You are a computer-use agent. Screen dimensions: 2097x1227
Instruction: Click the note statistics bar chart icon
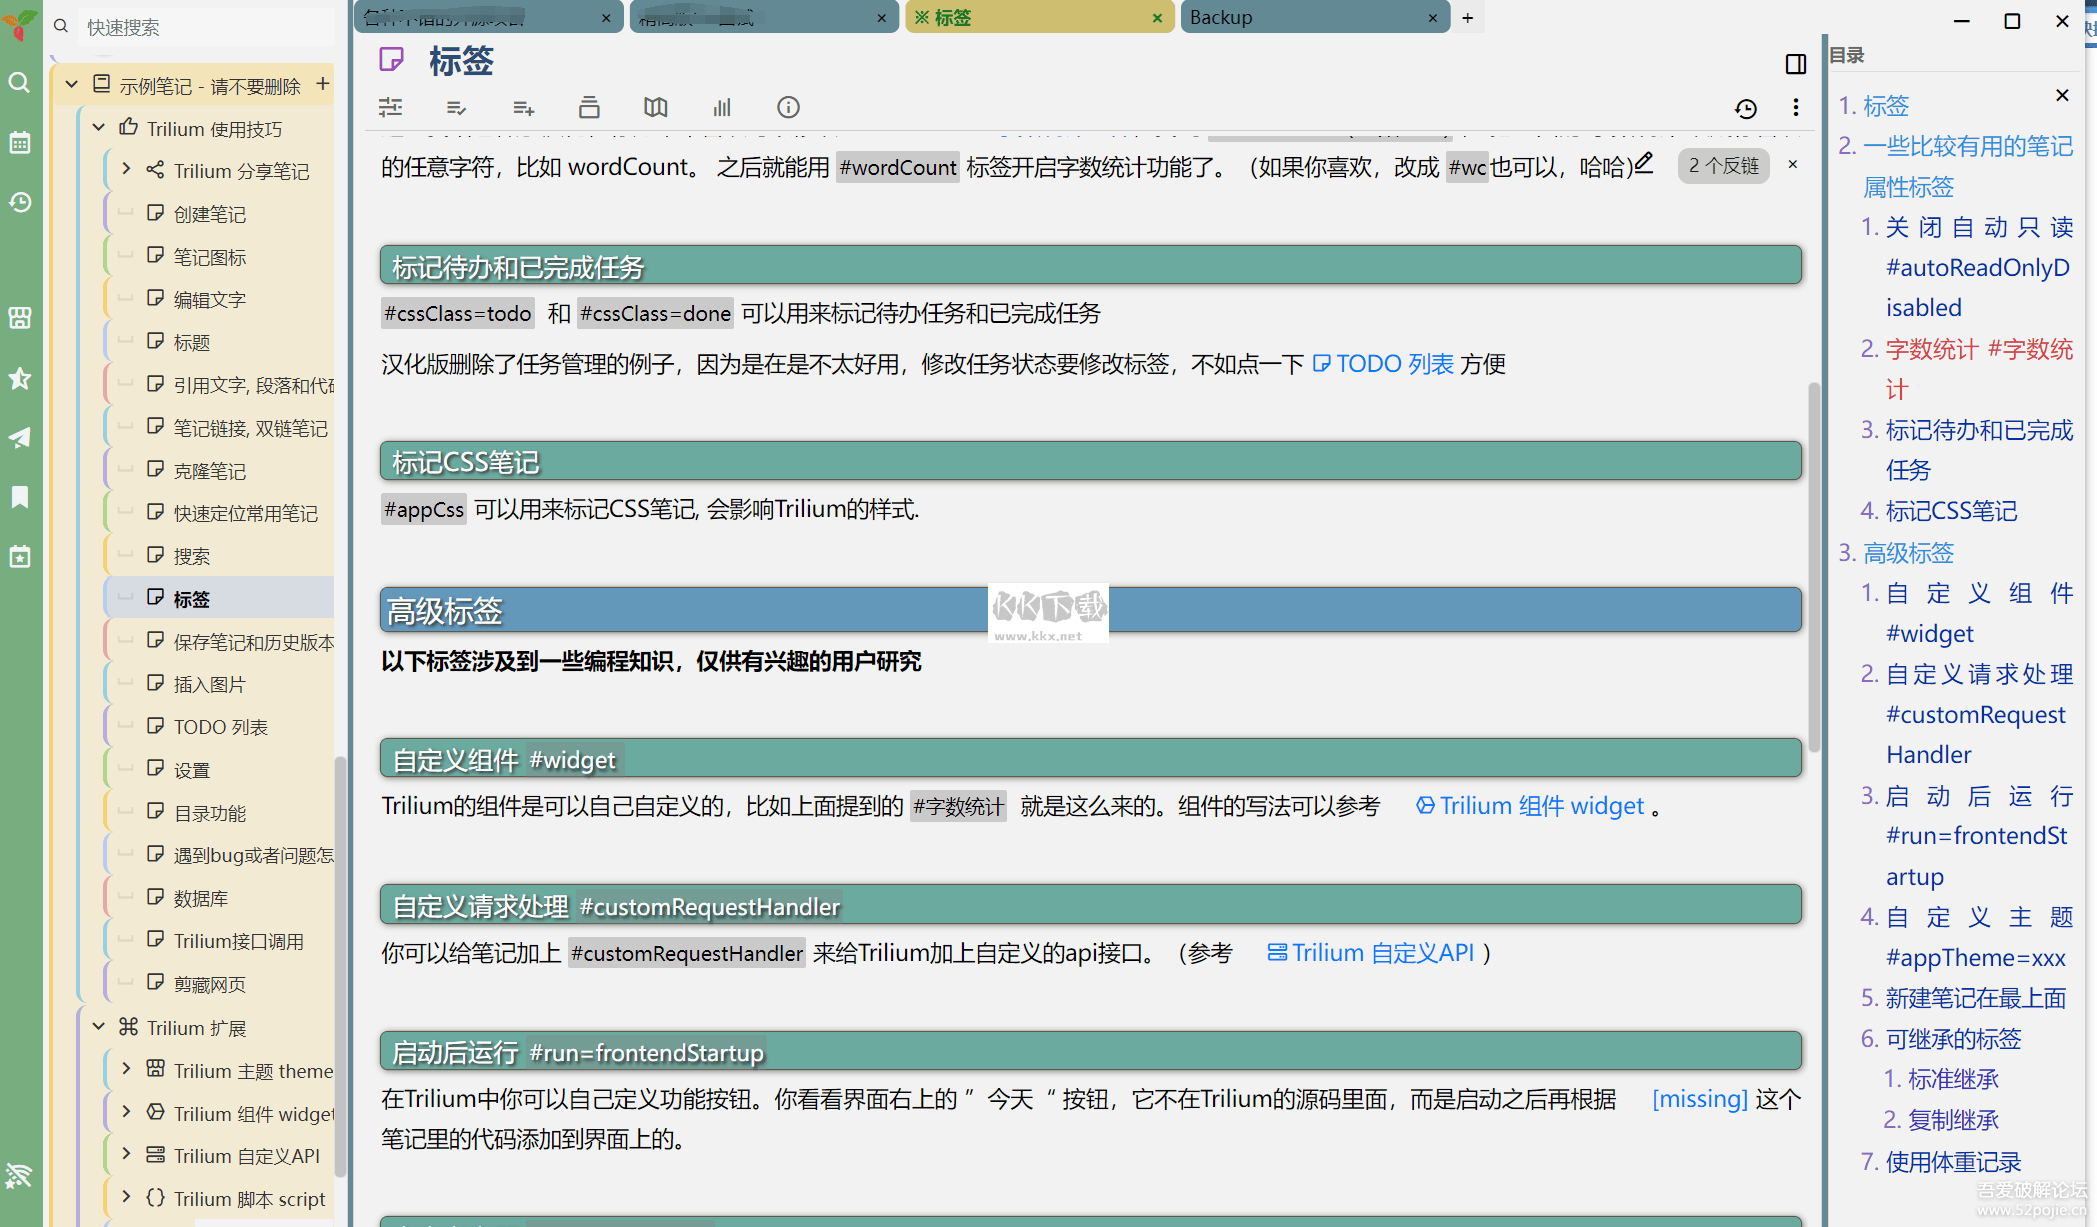click(722, 107)
